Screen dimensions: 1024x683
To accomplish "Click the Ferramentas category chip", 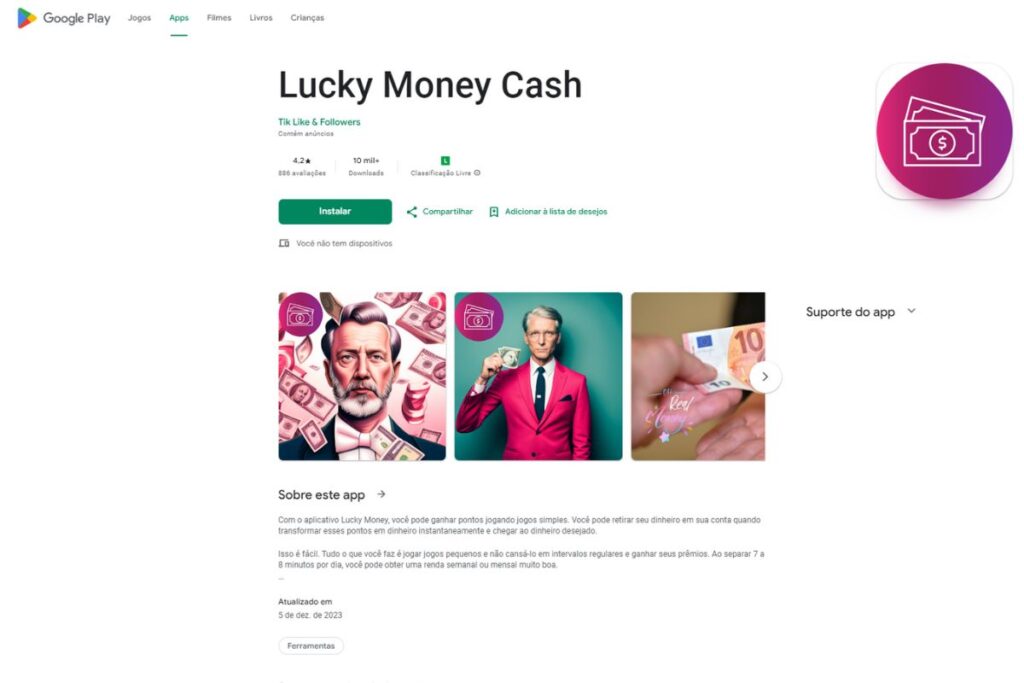I will pos(311,646).
